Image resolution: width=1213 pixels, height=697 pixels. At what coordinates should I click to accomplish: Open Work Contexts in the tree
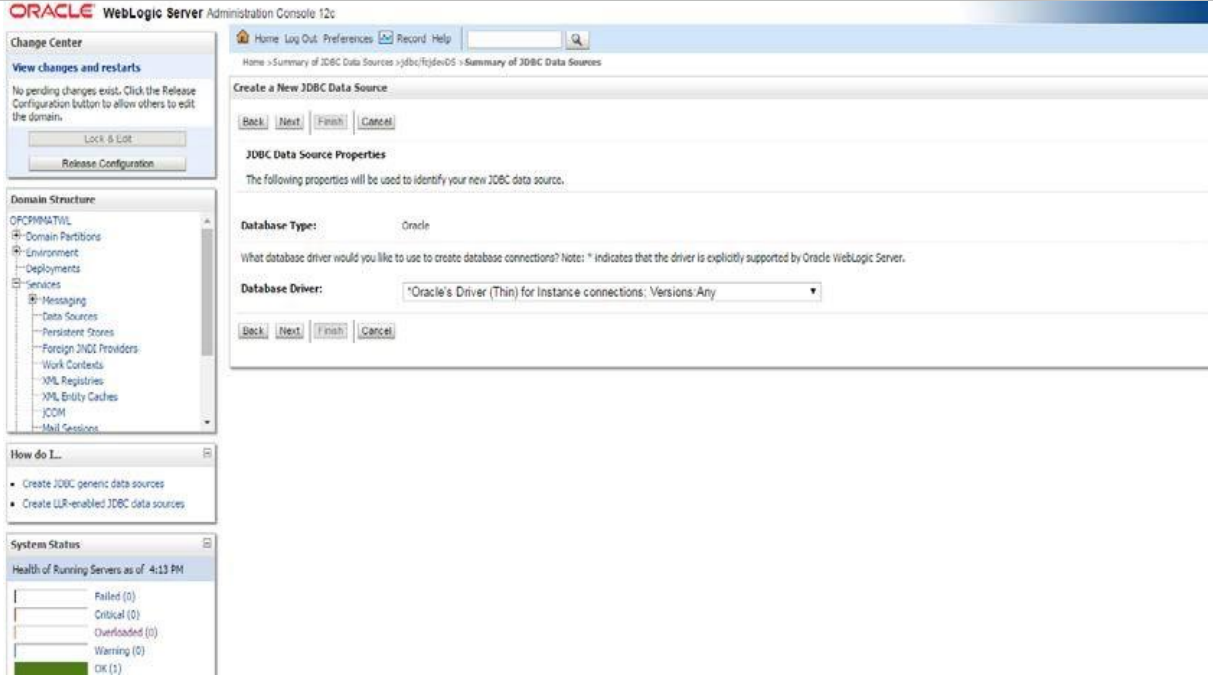(72, 365)
